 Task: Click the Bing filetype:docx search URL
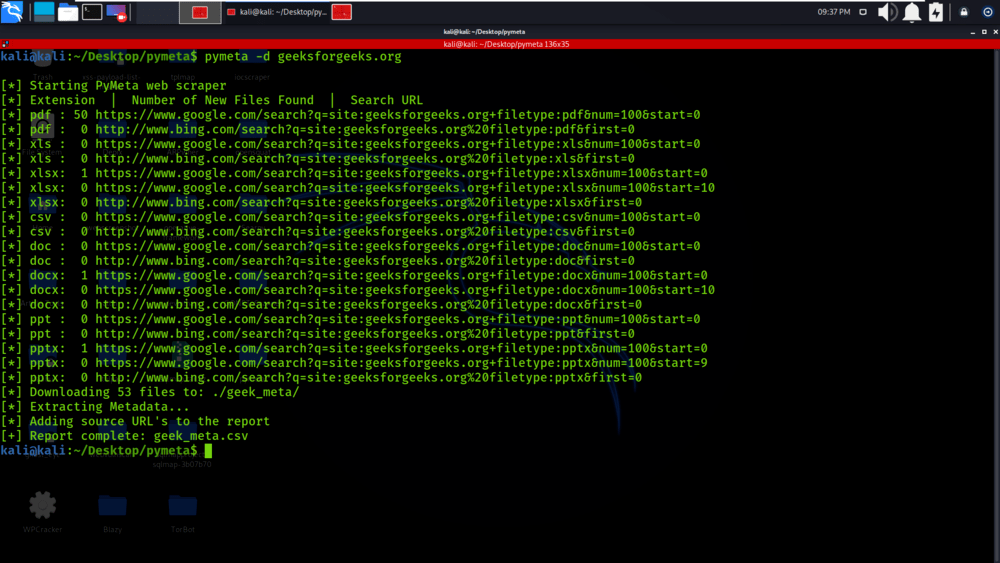tap(369, 305)
